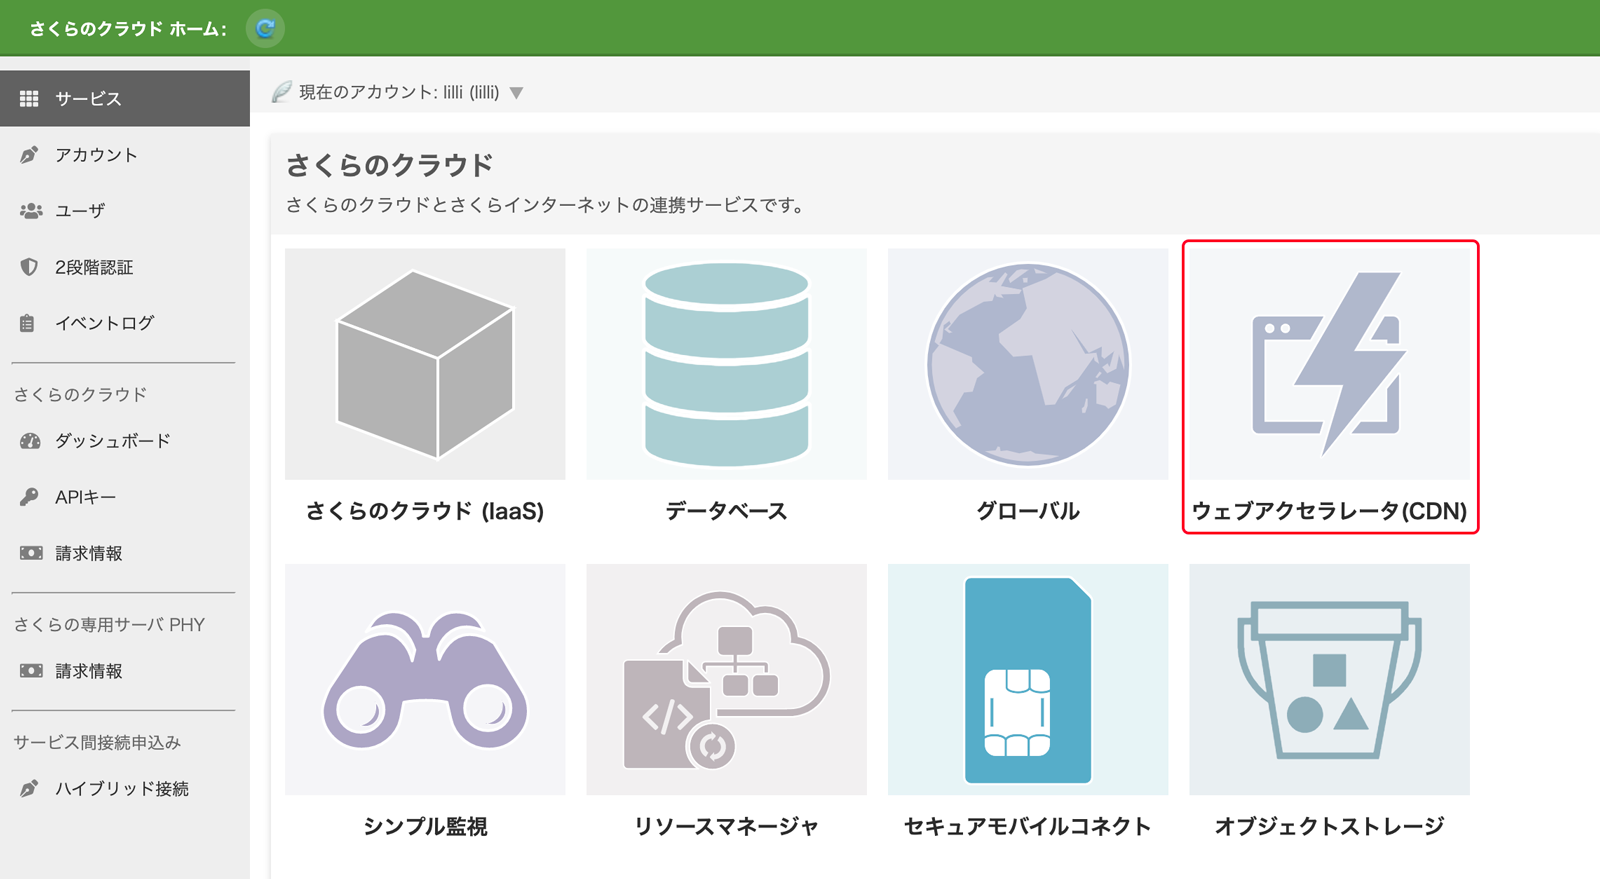Click the さくらのクラウド ホーム header title

point(128,29)
